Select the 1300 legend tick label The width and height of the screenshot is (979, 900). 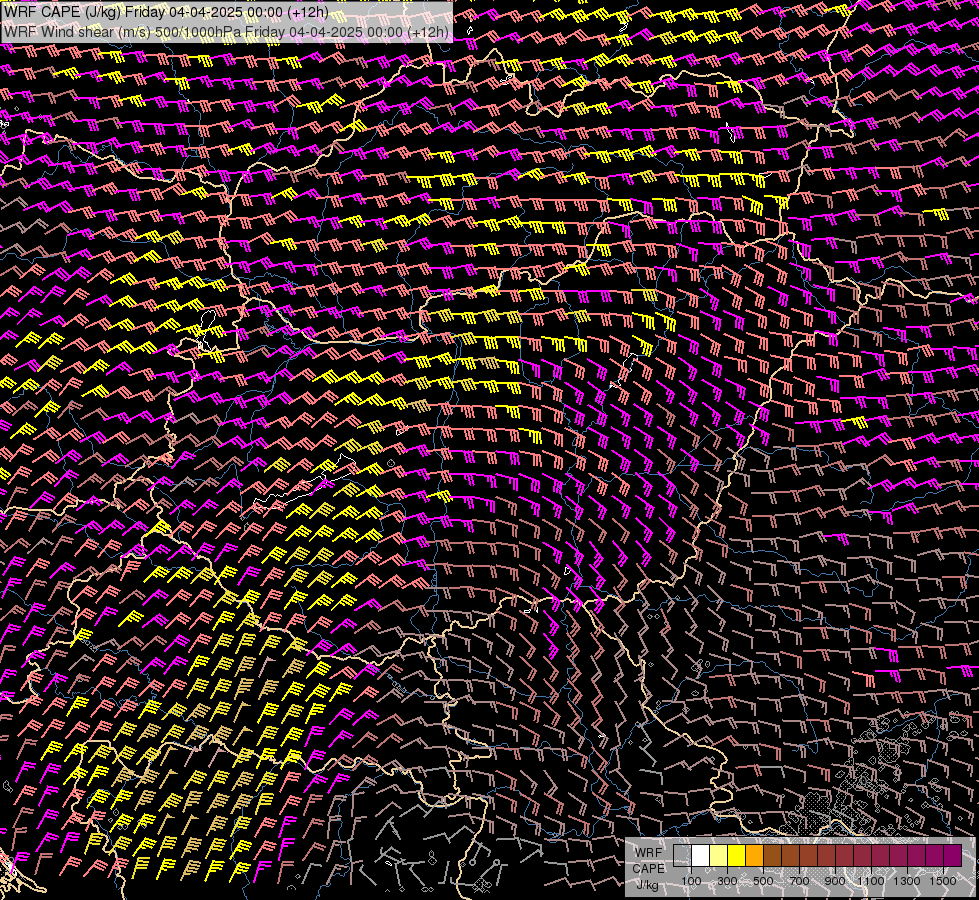pos(907,881)
